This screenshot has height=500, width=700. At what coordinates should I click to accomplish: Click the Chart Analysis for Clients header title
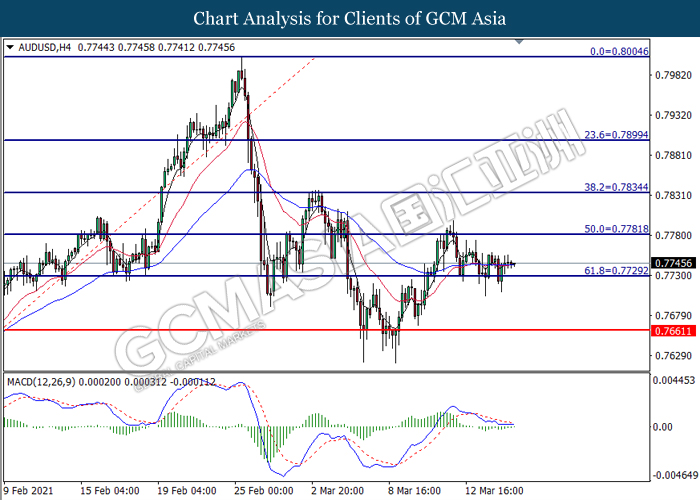point(350,18)
